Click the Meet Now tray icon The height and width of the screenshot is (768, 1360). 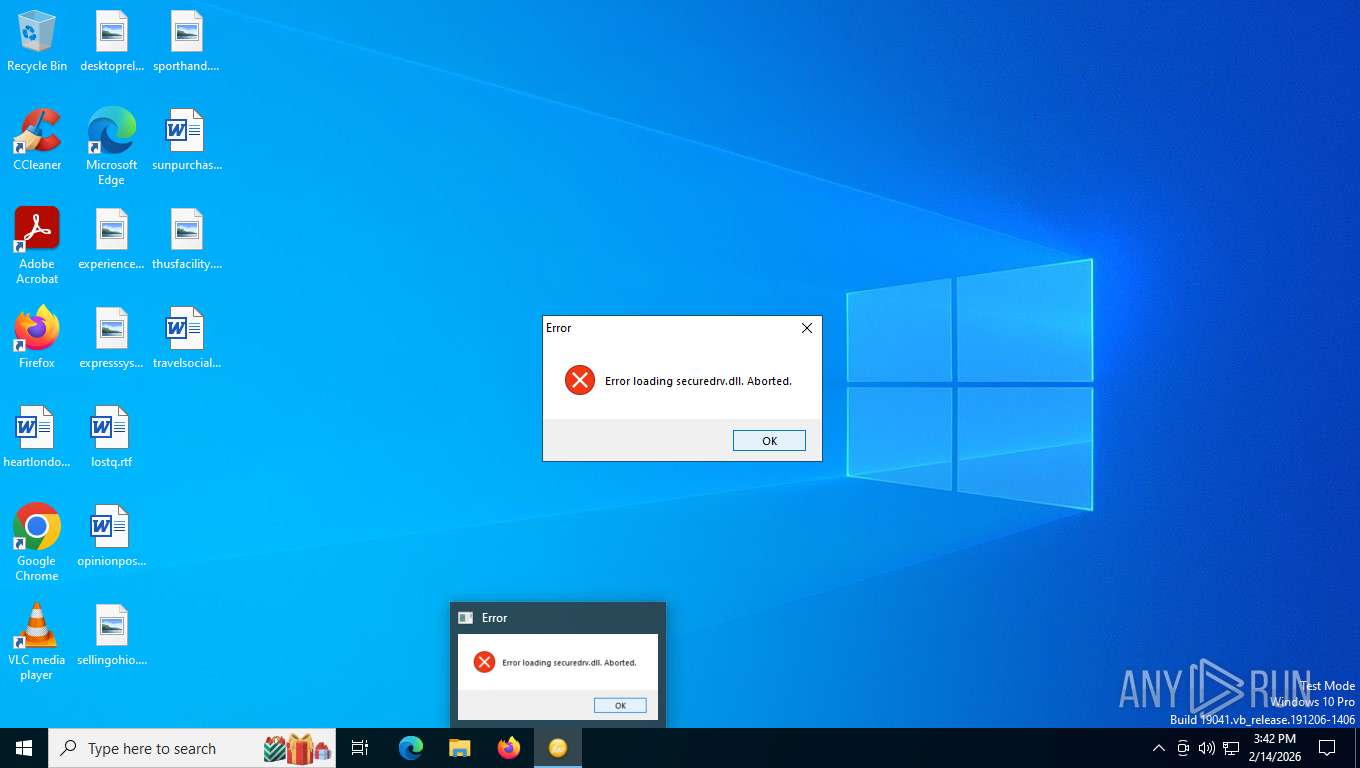pyautogui.click(x=1183, y=748)
